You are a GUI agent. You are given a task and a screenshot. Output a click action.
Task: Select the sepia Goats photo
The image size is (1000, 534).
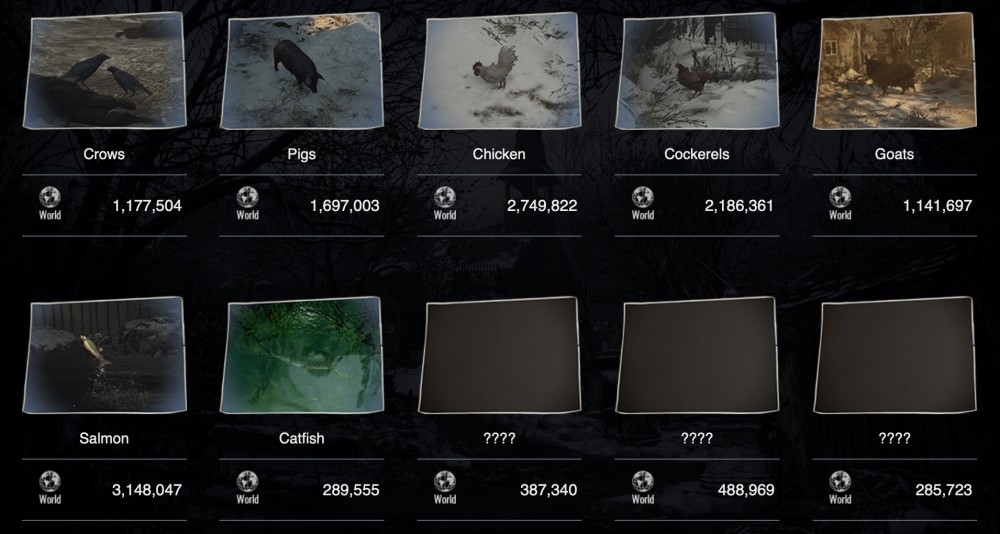(x=895, y=71)
